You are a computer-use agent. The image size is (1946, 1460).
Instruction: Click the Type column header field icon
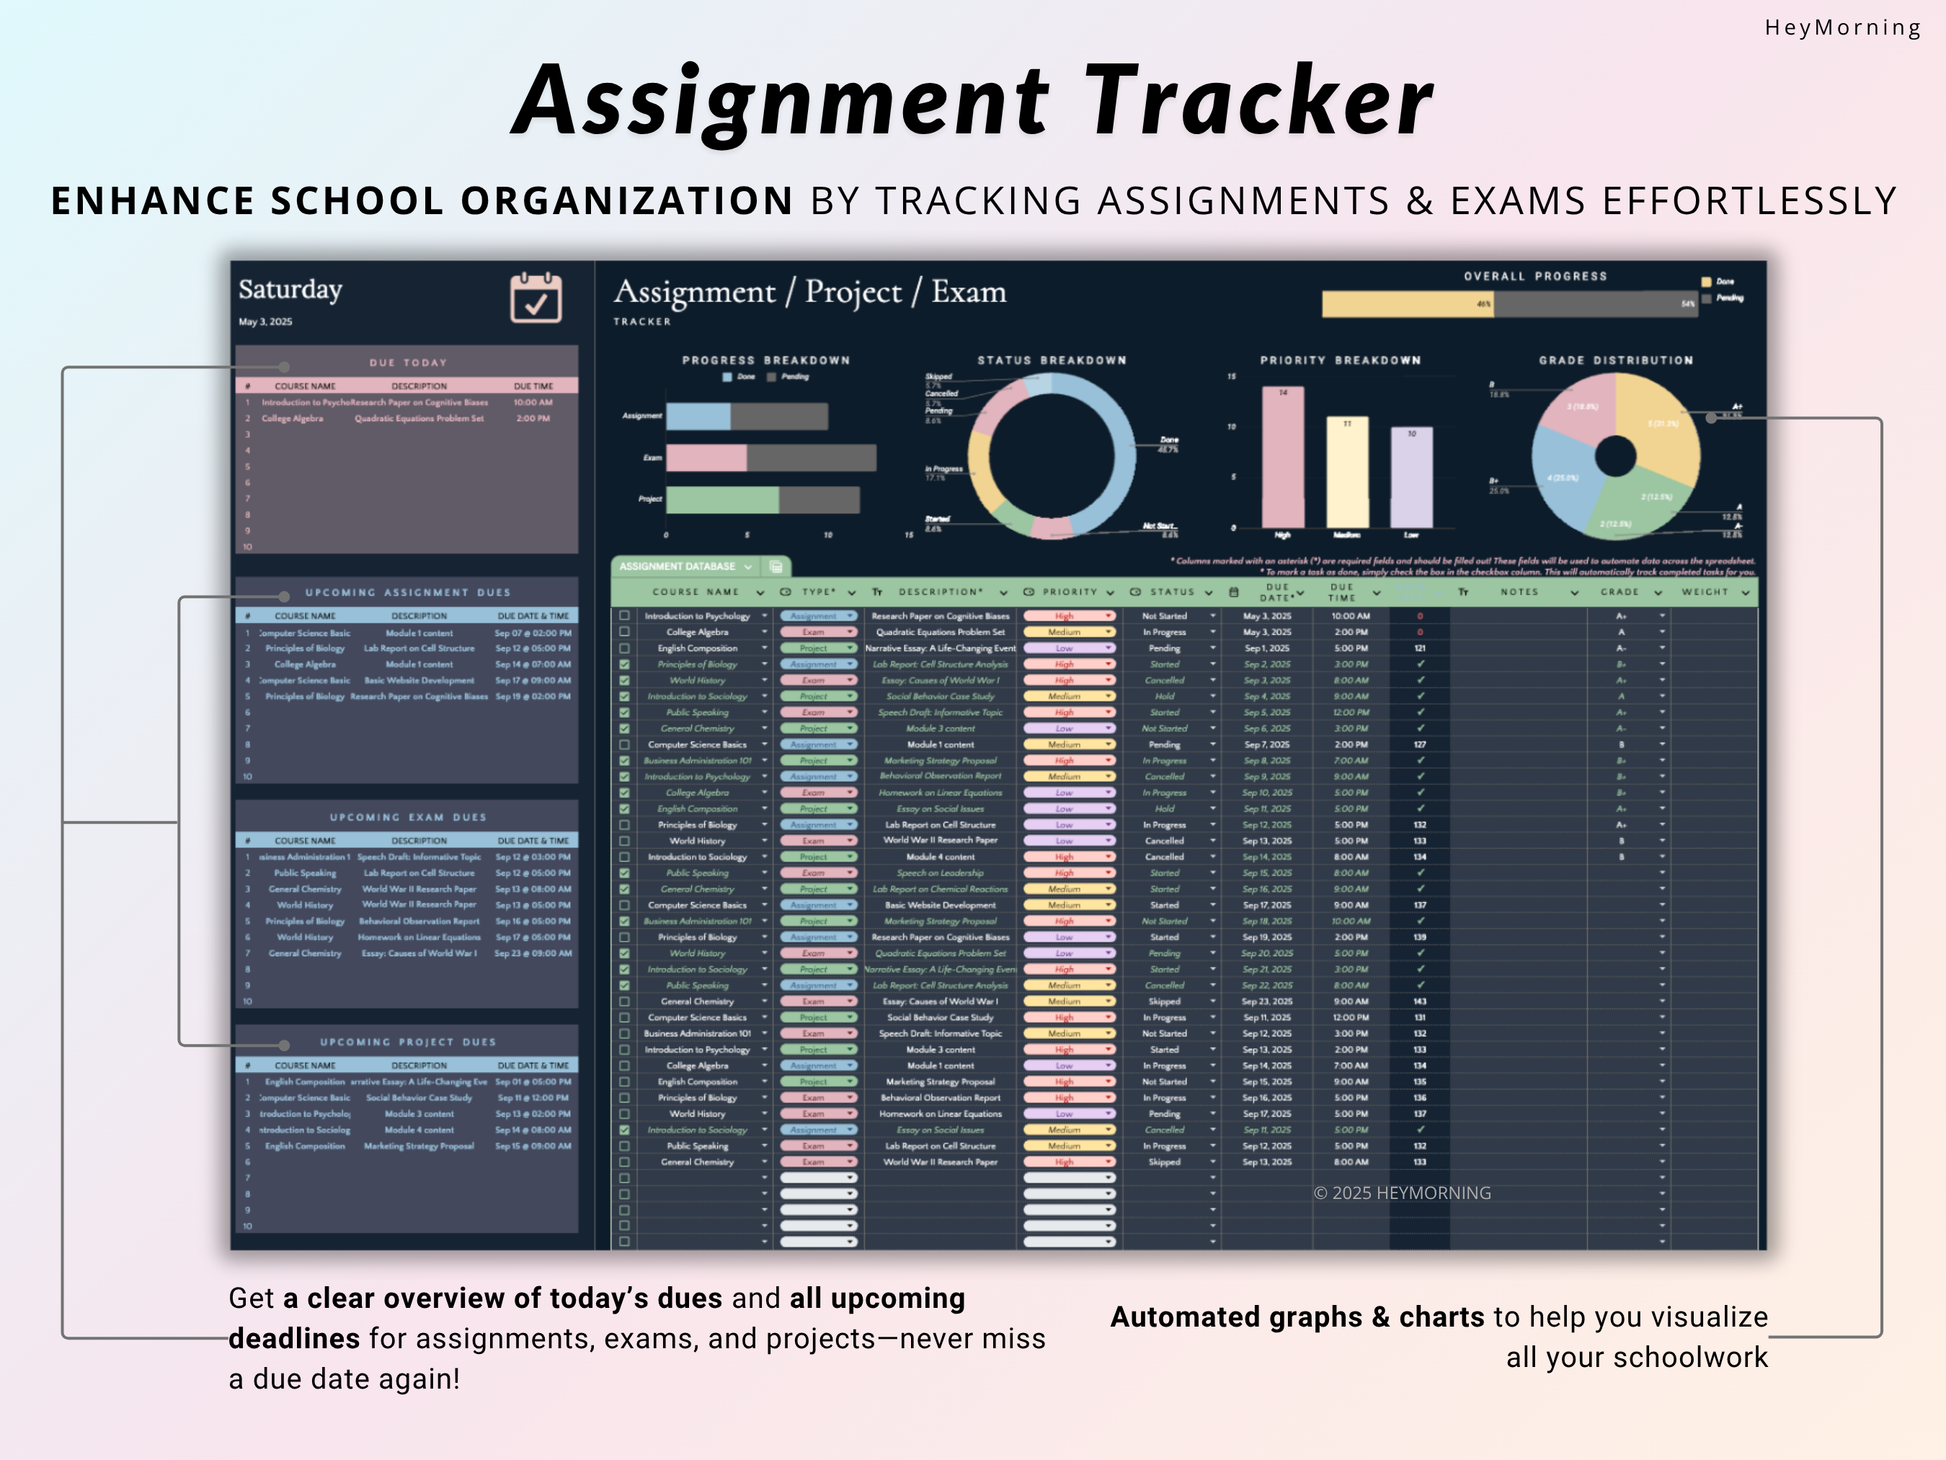click(x=786, y=592)
